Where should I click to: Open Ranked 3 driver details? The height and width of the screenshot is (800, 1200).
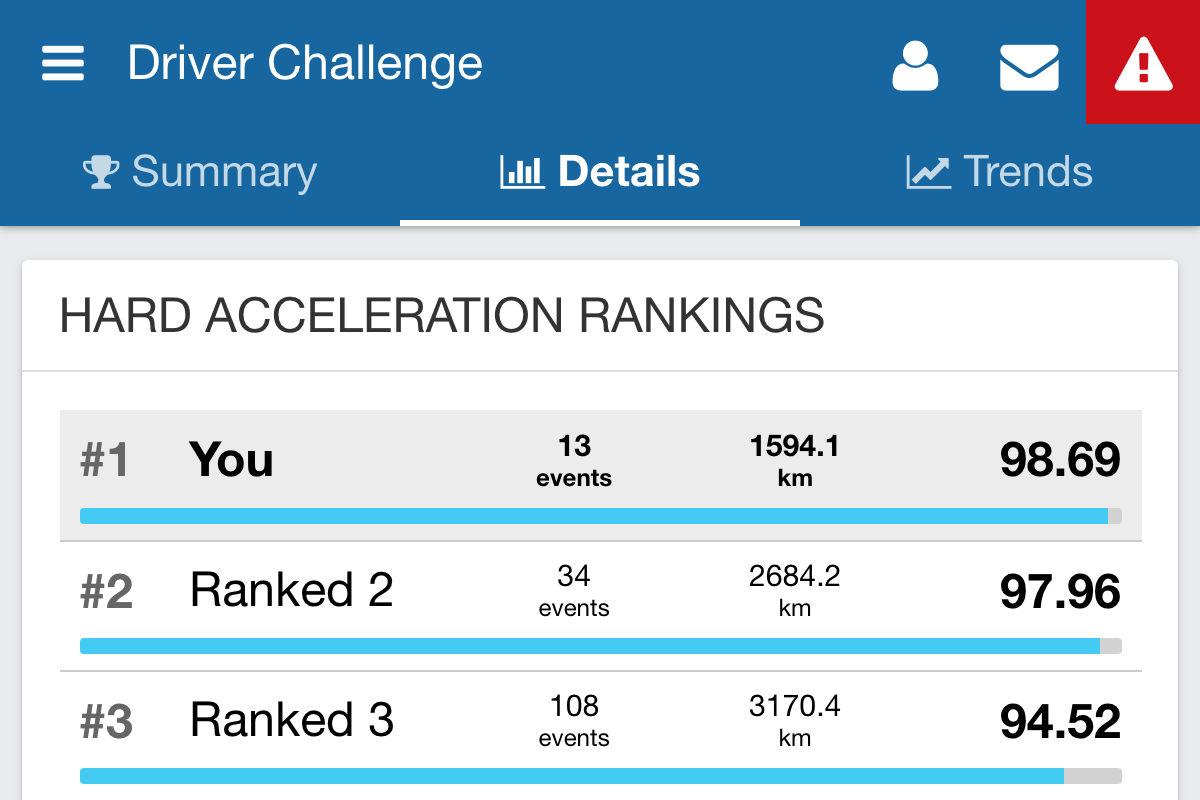(x=290, y=719)
